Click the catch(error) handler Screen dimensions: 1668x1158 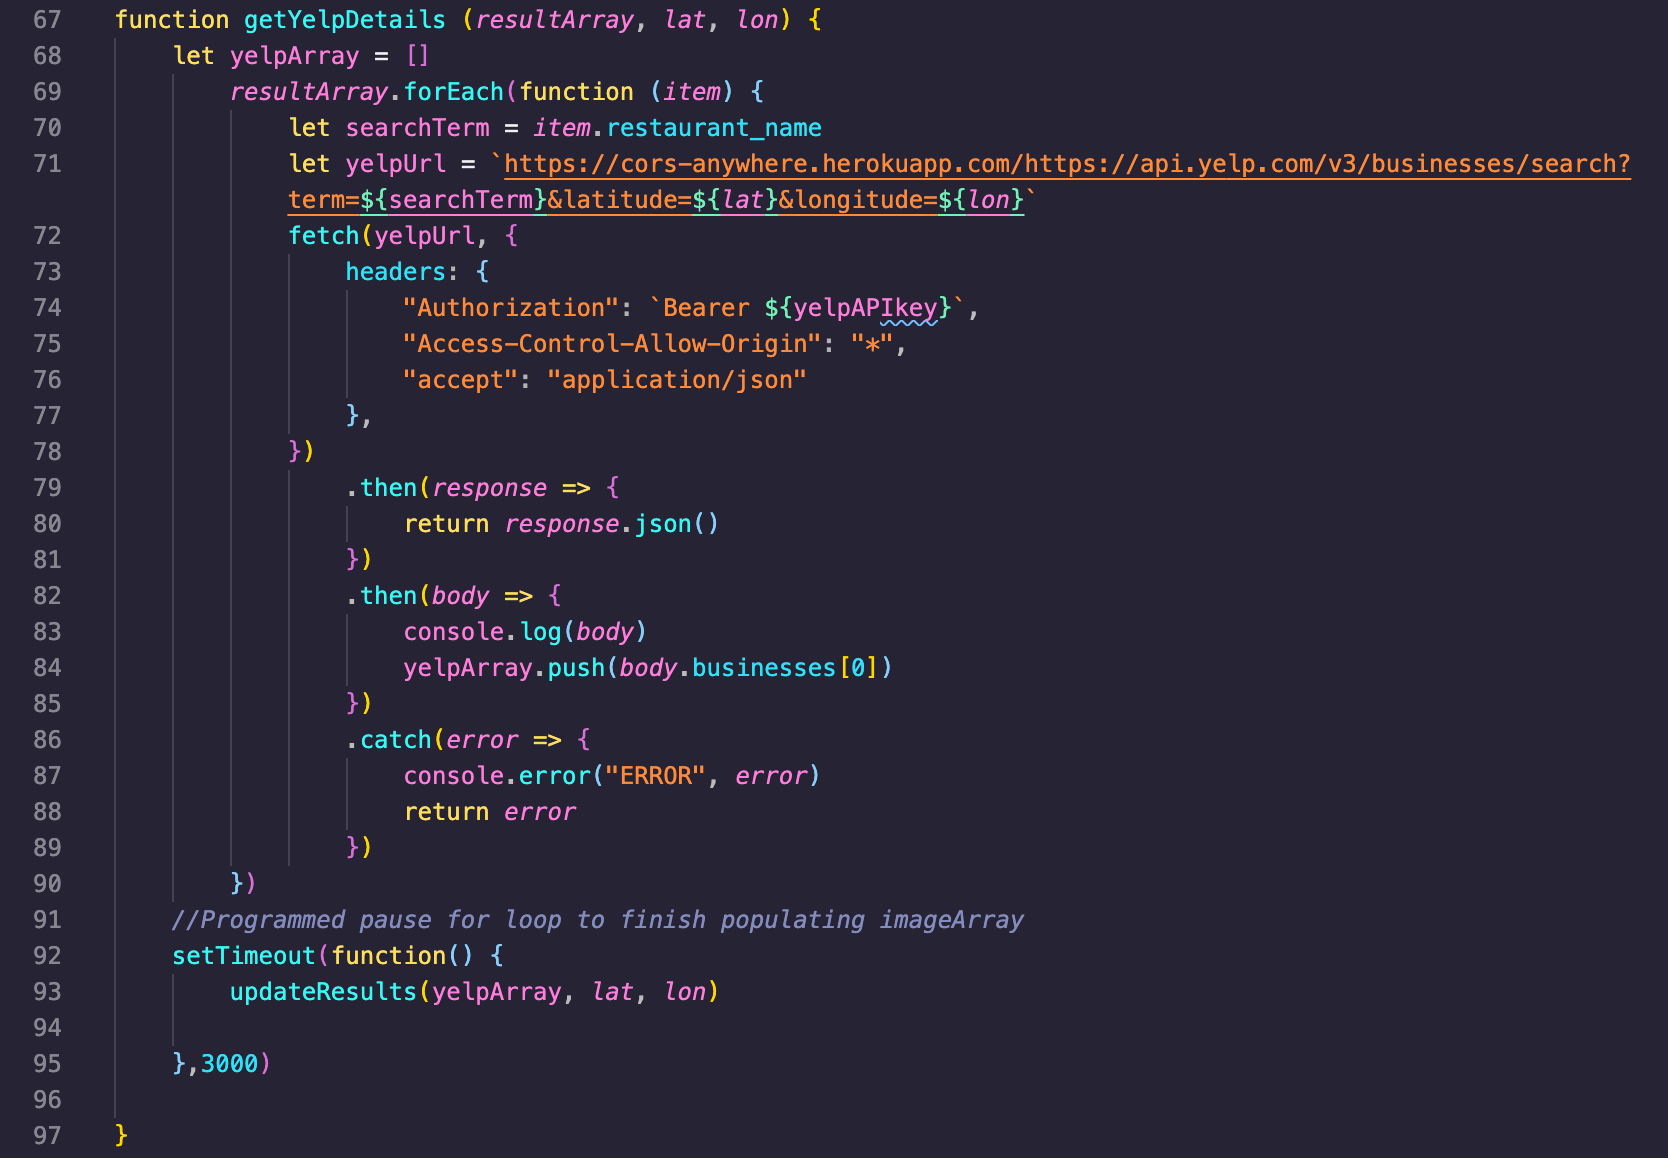point(430,739)
